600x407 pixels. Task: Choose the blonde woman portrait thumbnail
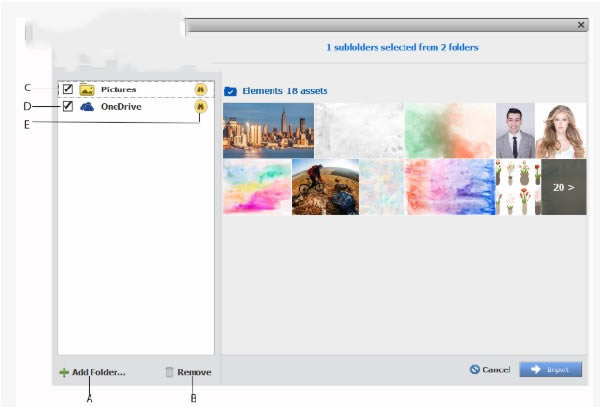click(x=561, y=130)
